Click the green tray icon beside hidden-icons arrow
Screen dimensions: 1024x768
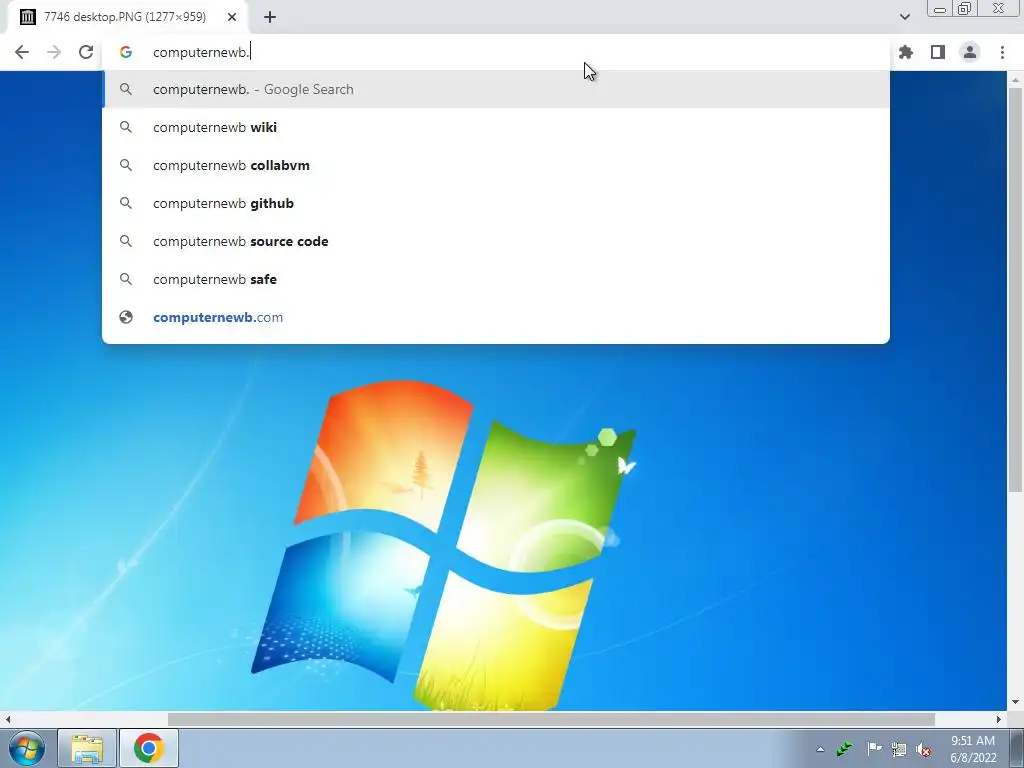pyautogui.click(x=844, y=749)
